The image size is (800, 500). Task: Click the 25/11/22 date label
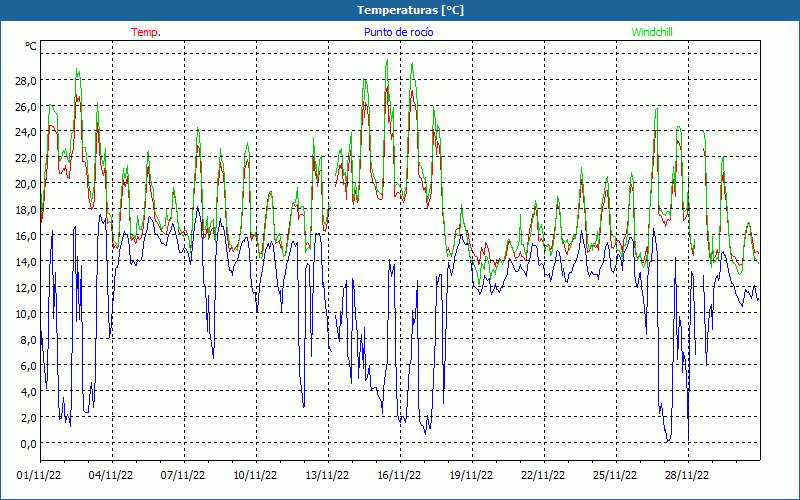[x=615, y=476]
